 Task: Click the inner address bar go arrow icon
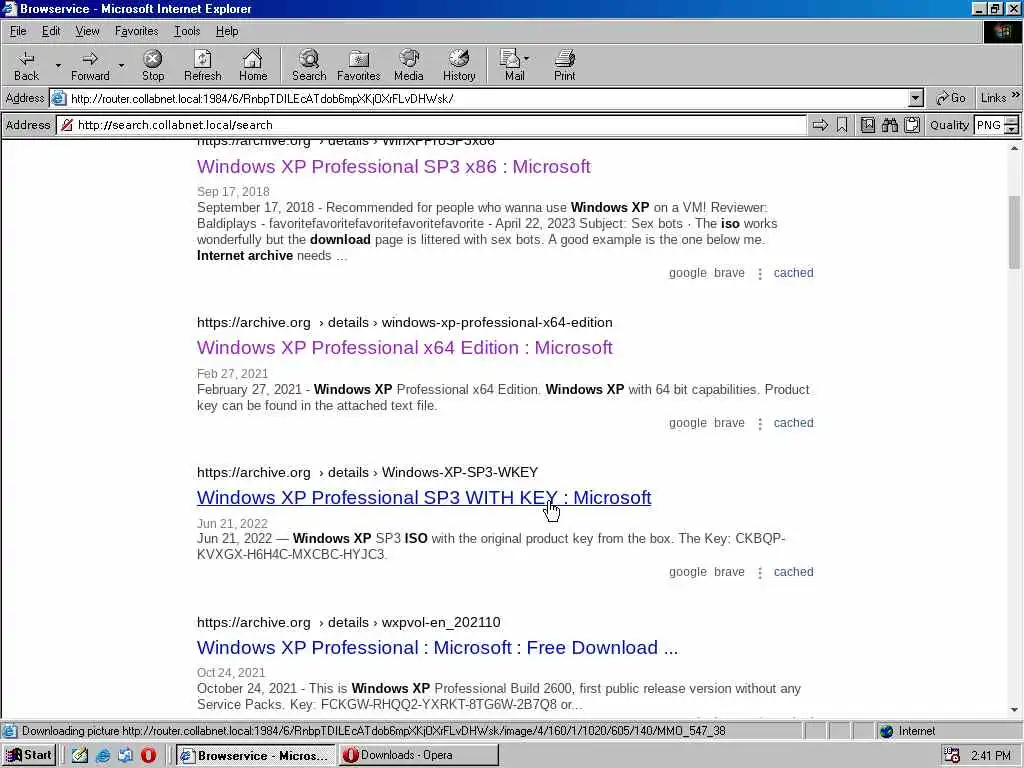click(x=820, y=125)
